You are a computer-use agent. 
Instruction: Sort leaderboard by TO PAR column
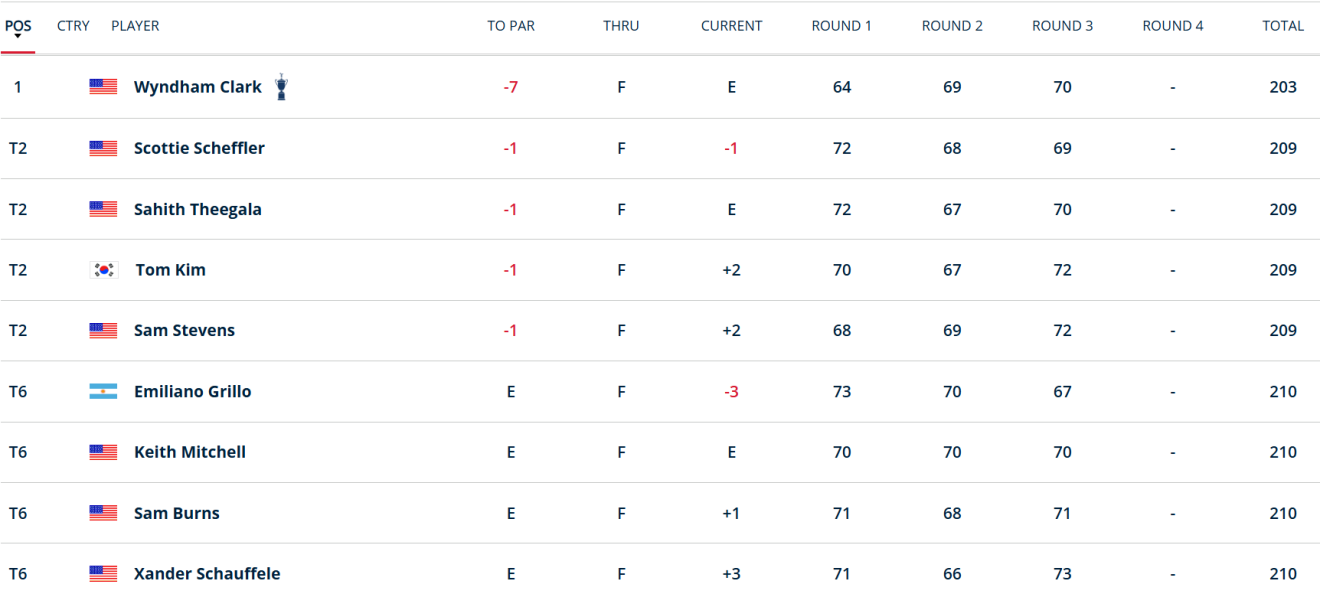[x=511, y=26]
